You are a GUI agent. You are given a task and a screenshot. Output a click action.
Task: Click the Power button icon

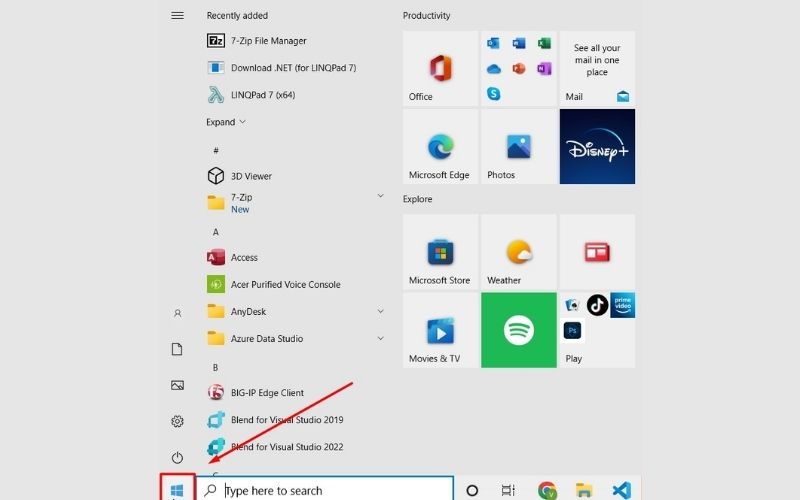(x=177, y=458)
